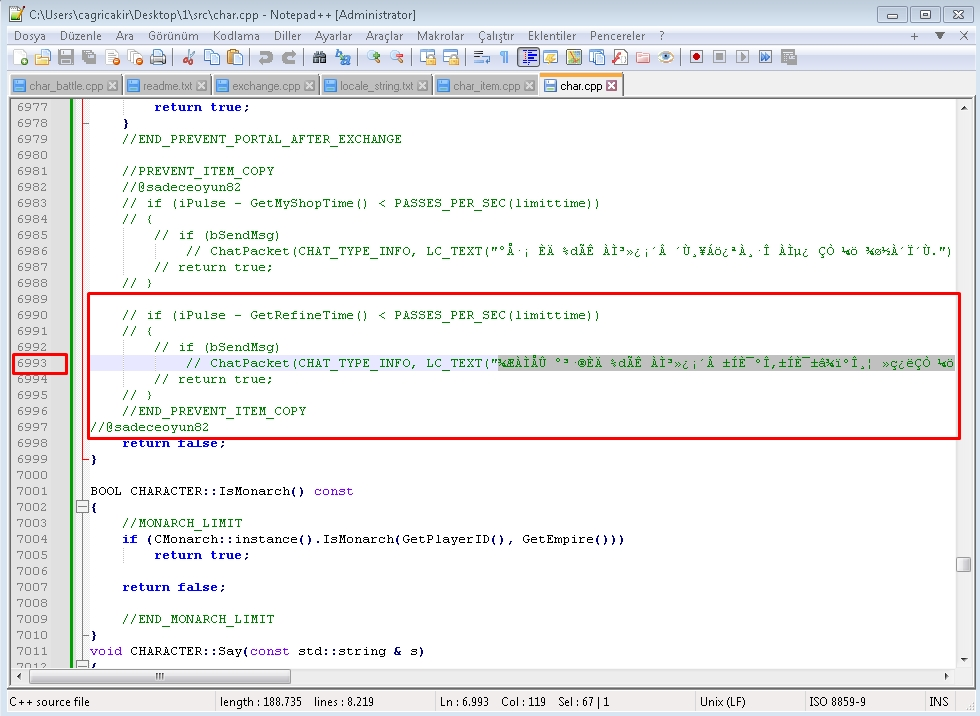
Task: Print the file using the printer icon
Action: point(160,57)
